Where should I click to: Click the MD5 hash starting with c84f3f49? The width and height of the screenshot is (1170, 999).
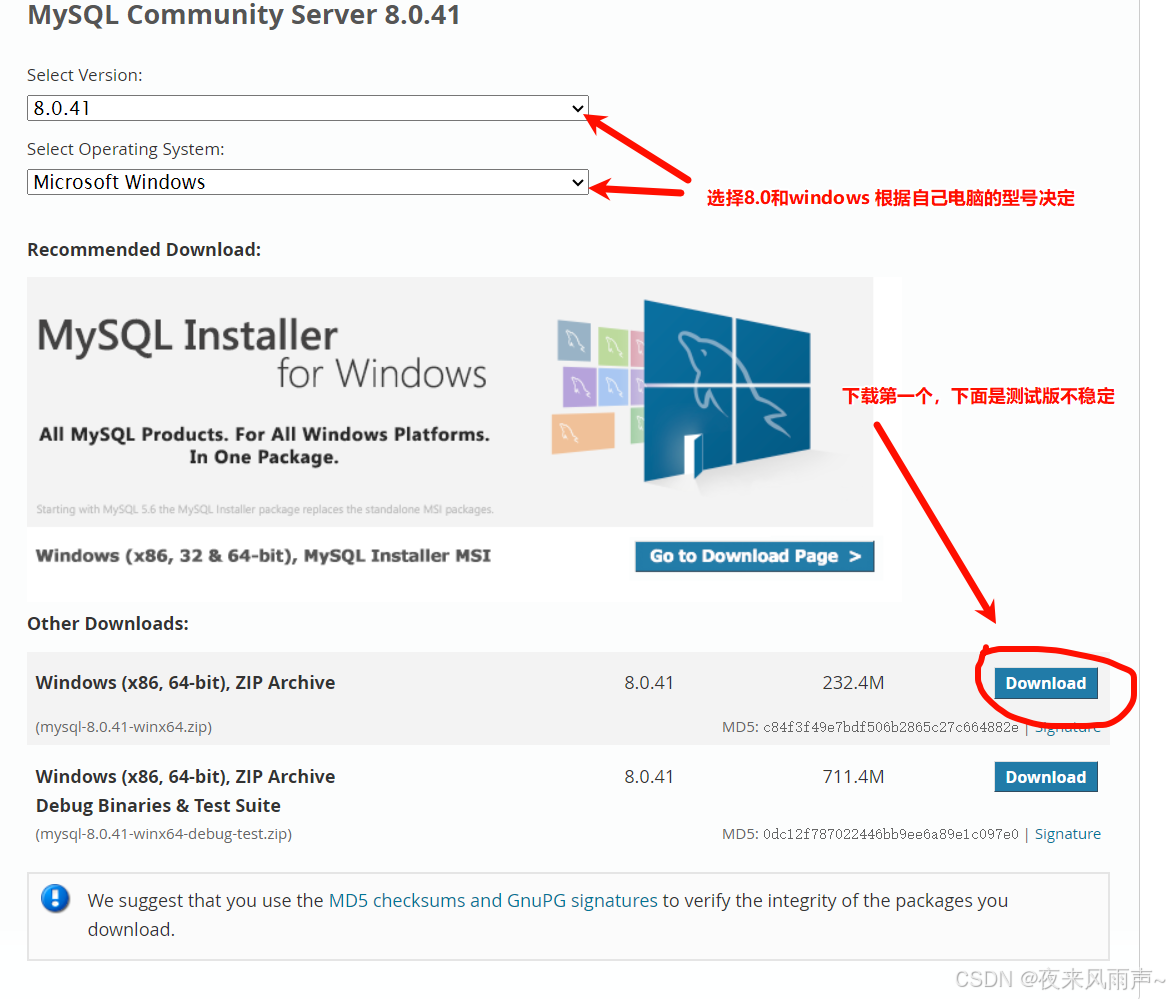pyautogui.click(x=890, y=727)
